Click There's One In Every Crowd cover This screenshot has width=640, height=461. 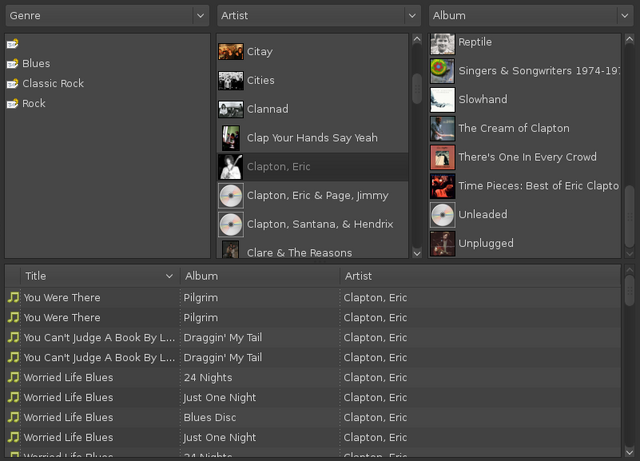tap(442, 157)
